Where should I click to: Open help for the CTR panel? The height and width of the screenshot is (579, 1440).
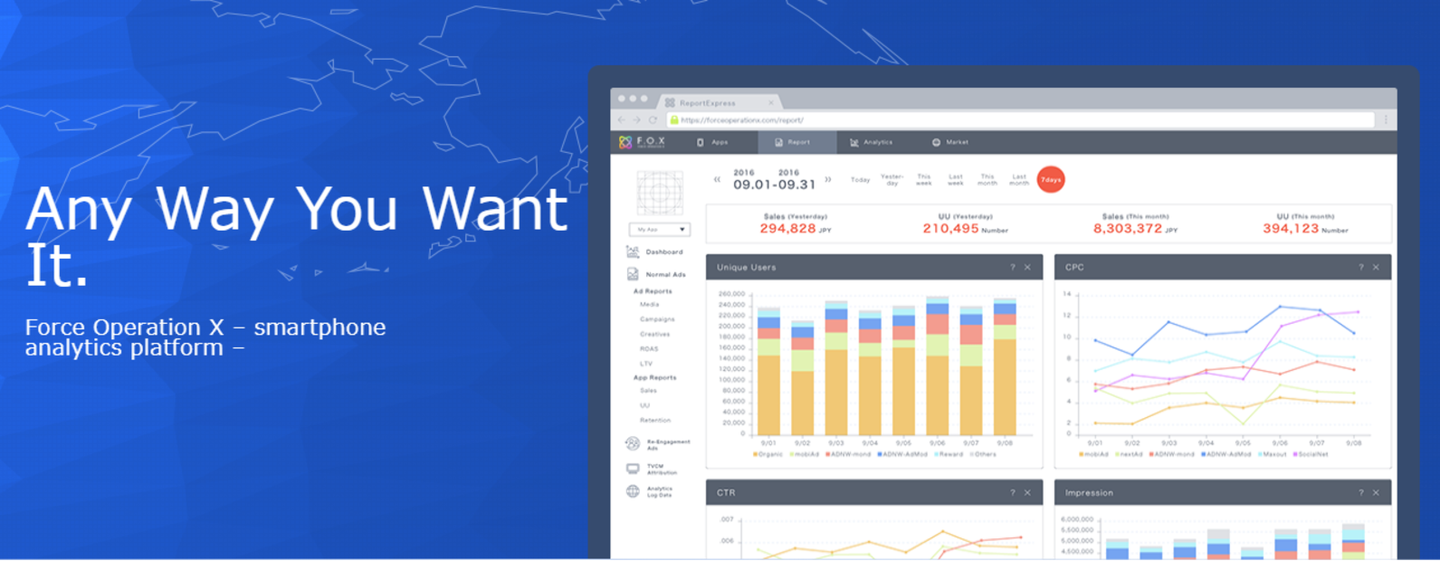coord(1012,492)
